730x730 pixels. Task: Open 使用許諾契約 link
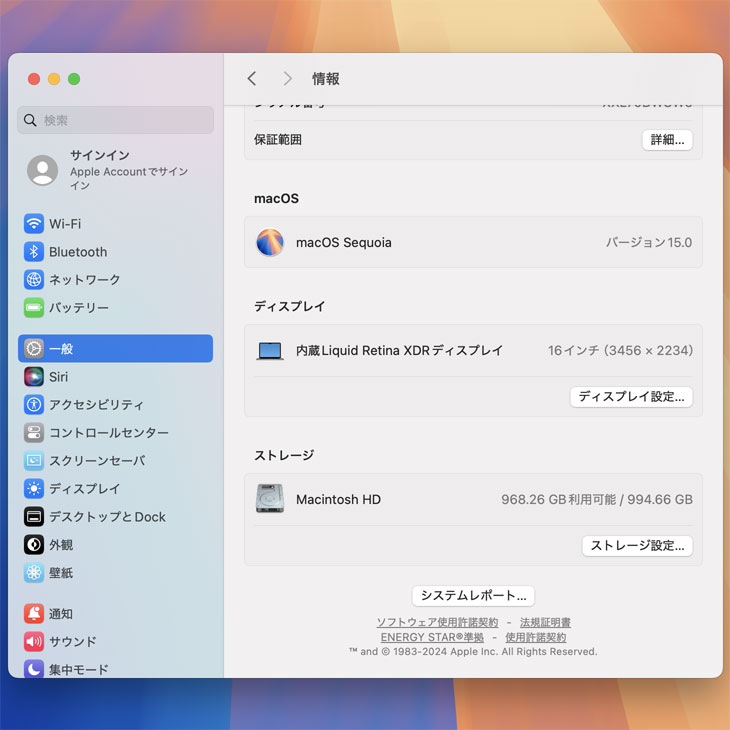[x=536, y=637]
